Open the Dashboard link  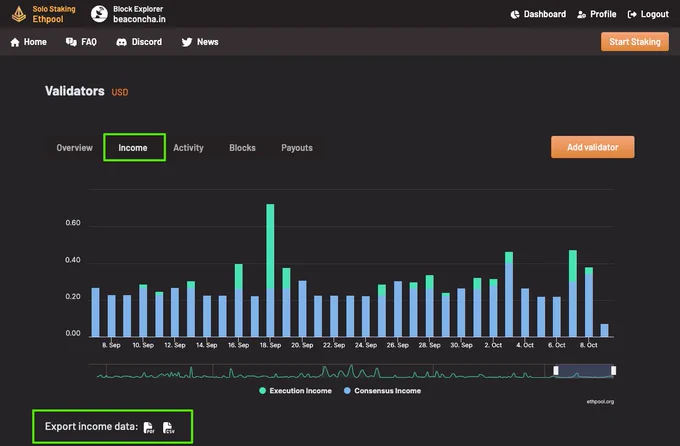click(x=538, y=14)
